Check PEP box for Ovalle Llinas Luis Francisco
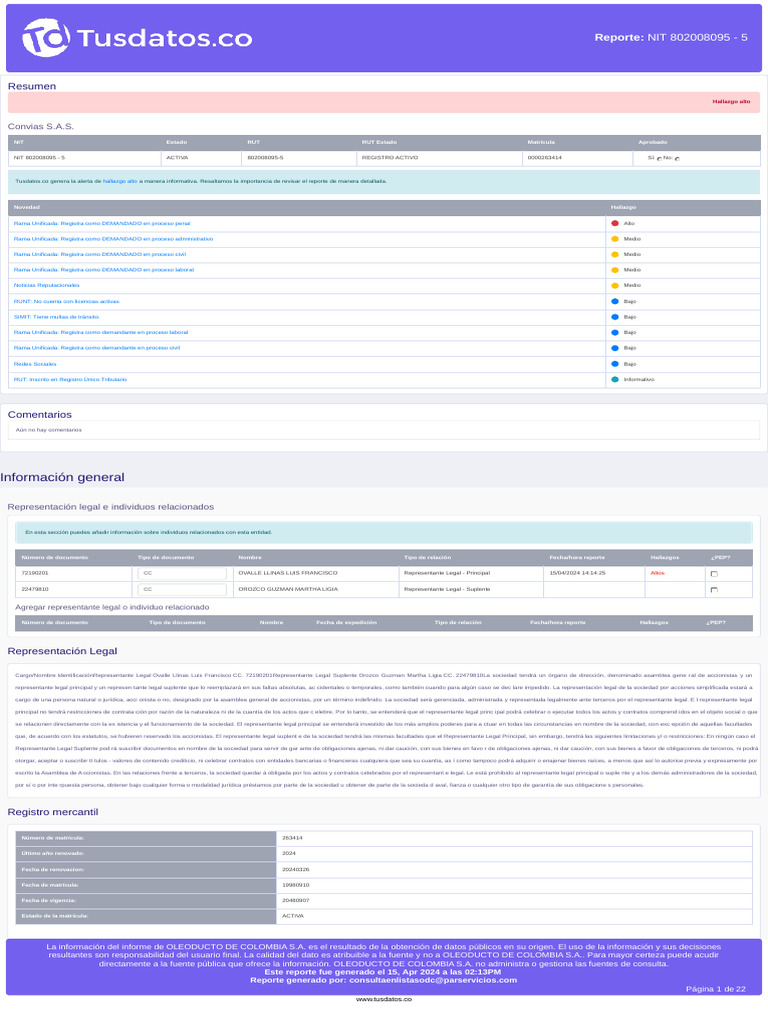The width and height of the screenshot is (768, 1024). coord(714,574)
